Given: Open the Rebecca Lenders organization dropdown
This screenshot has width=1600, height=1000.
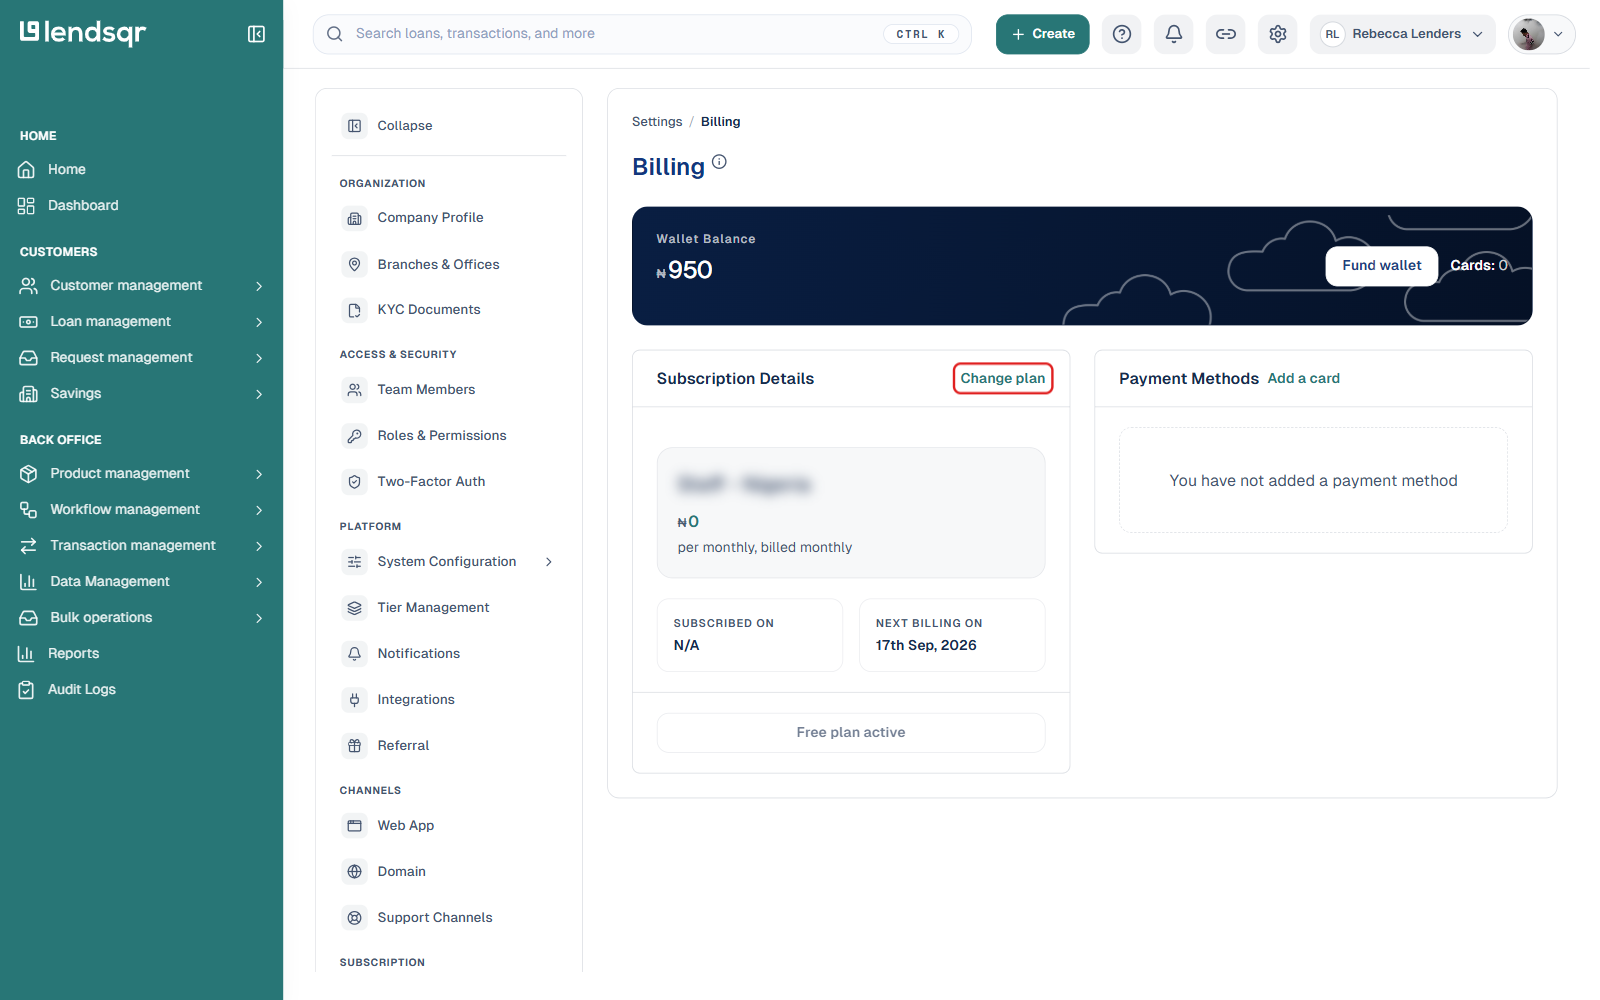Looking at the screenshot, I should click(x=1403, y=34).
